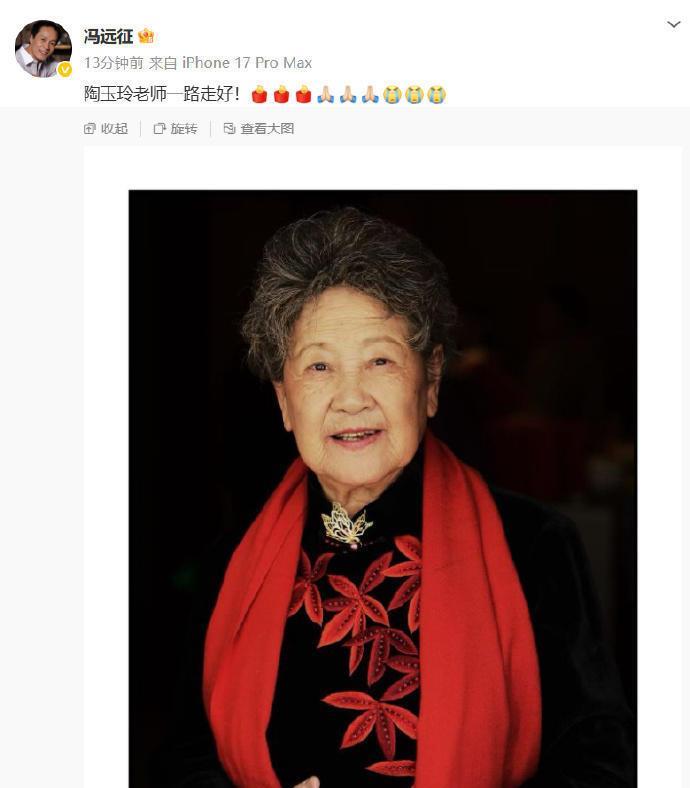Click the iPhone 17 Pro Max source link
This screenshot has width=690, height=788.
point(247,63)
